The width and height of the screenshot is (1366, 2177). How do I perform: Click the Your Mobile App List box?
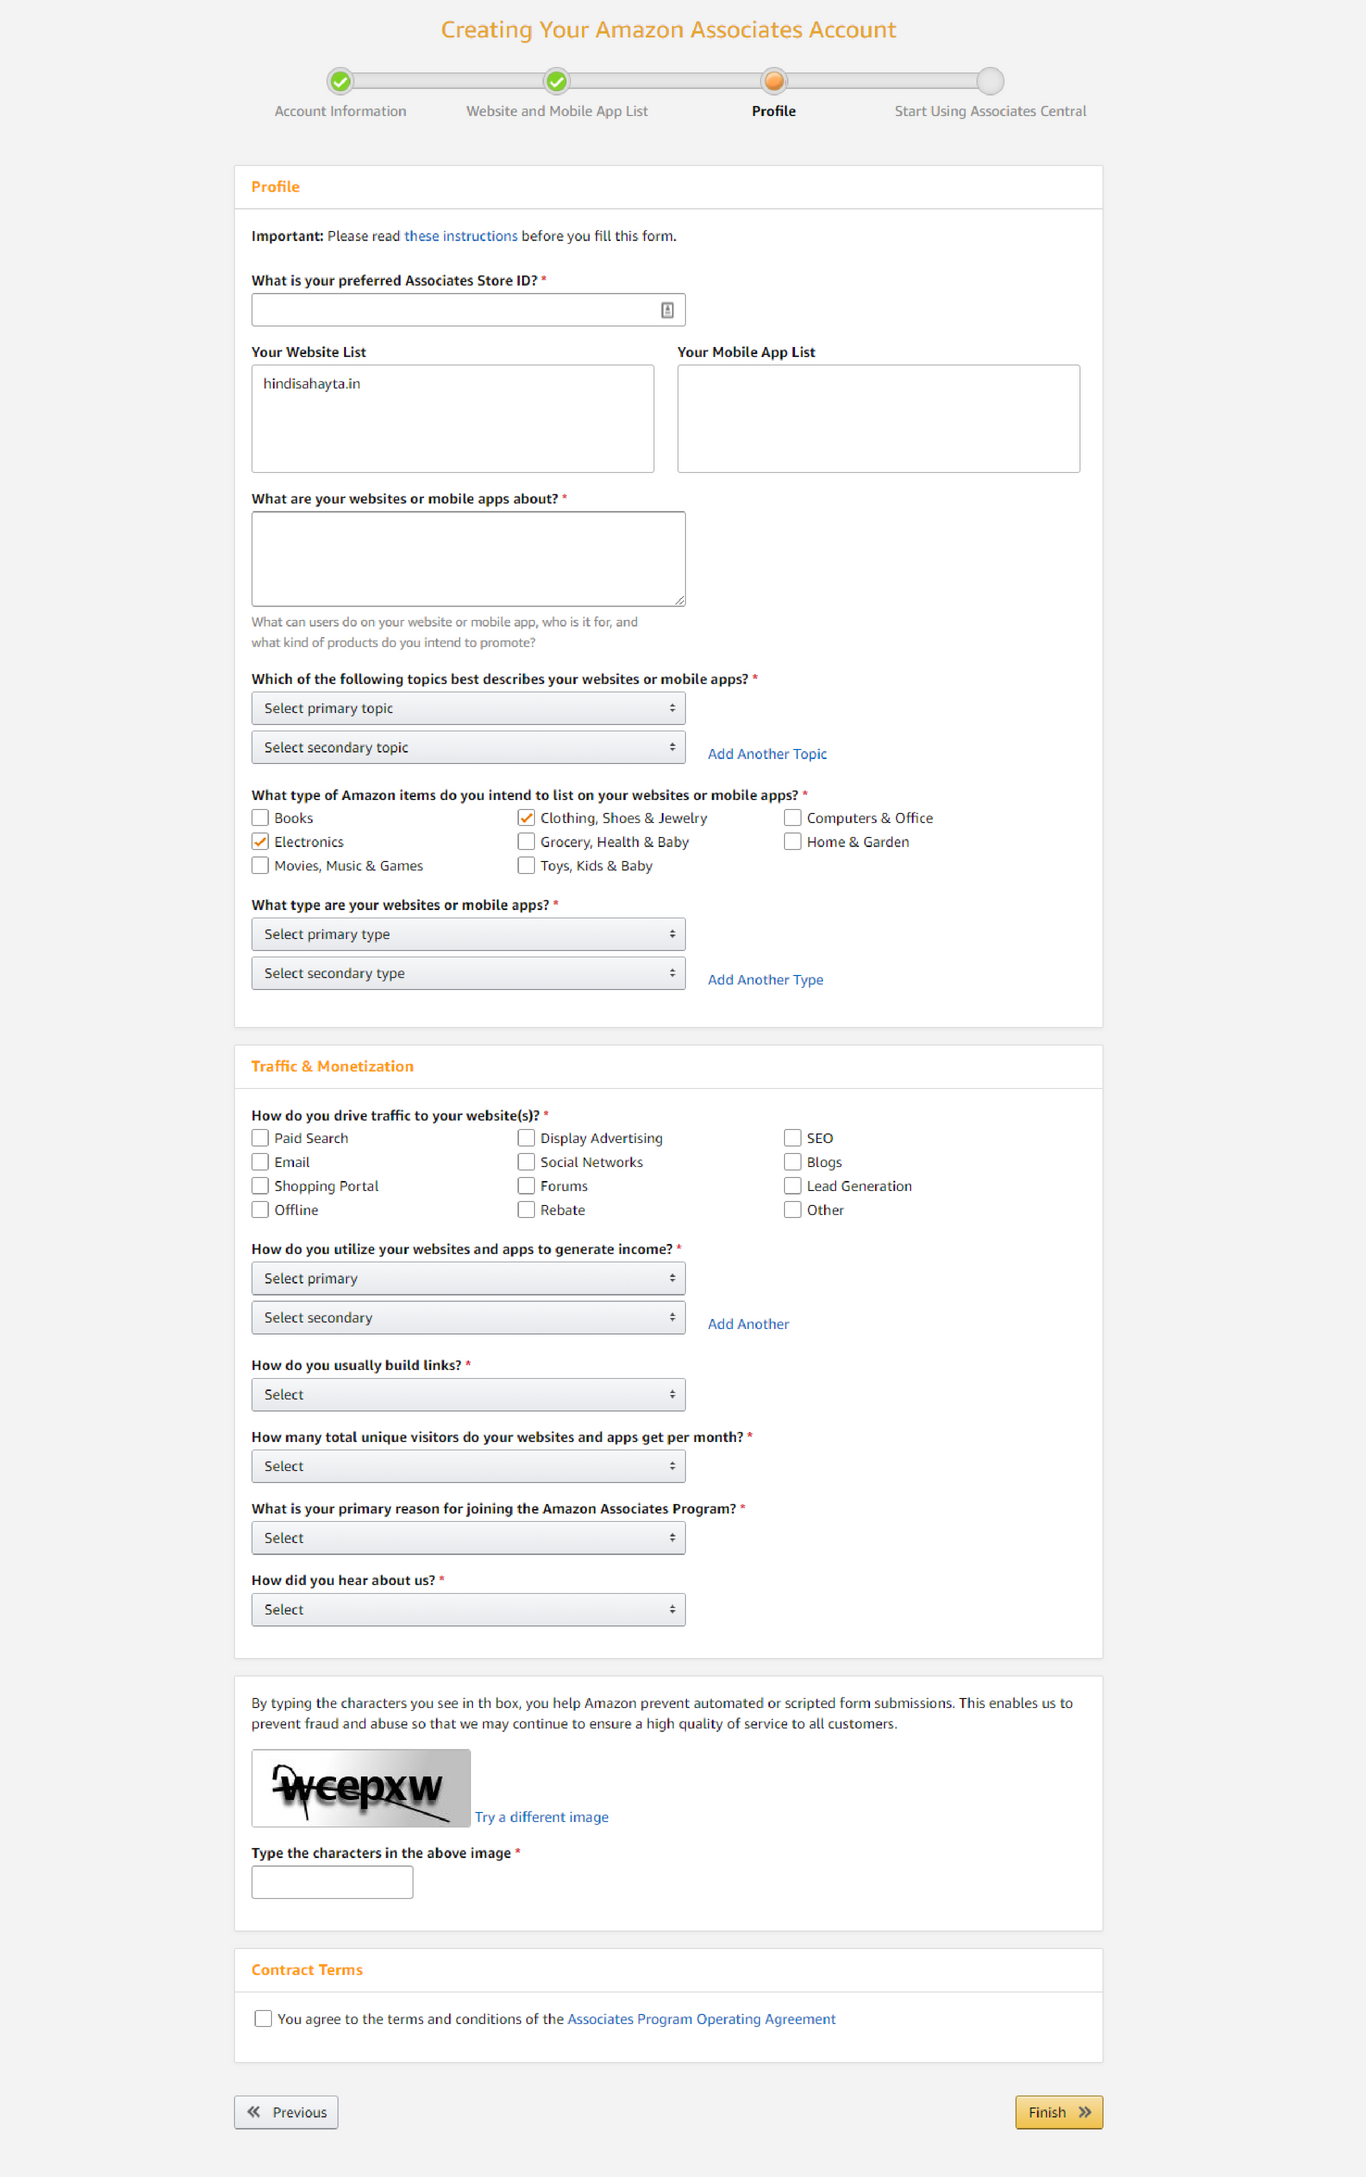878,418
